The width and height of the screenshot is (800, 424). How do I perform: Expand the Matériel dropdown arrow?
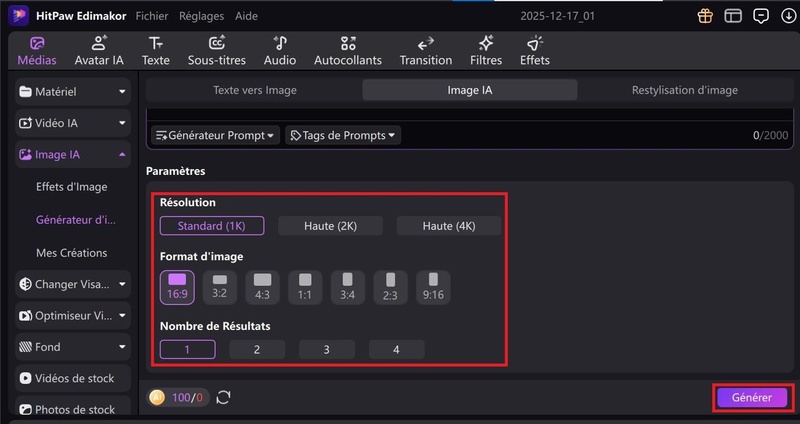tap(122, 92)
